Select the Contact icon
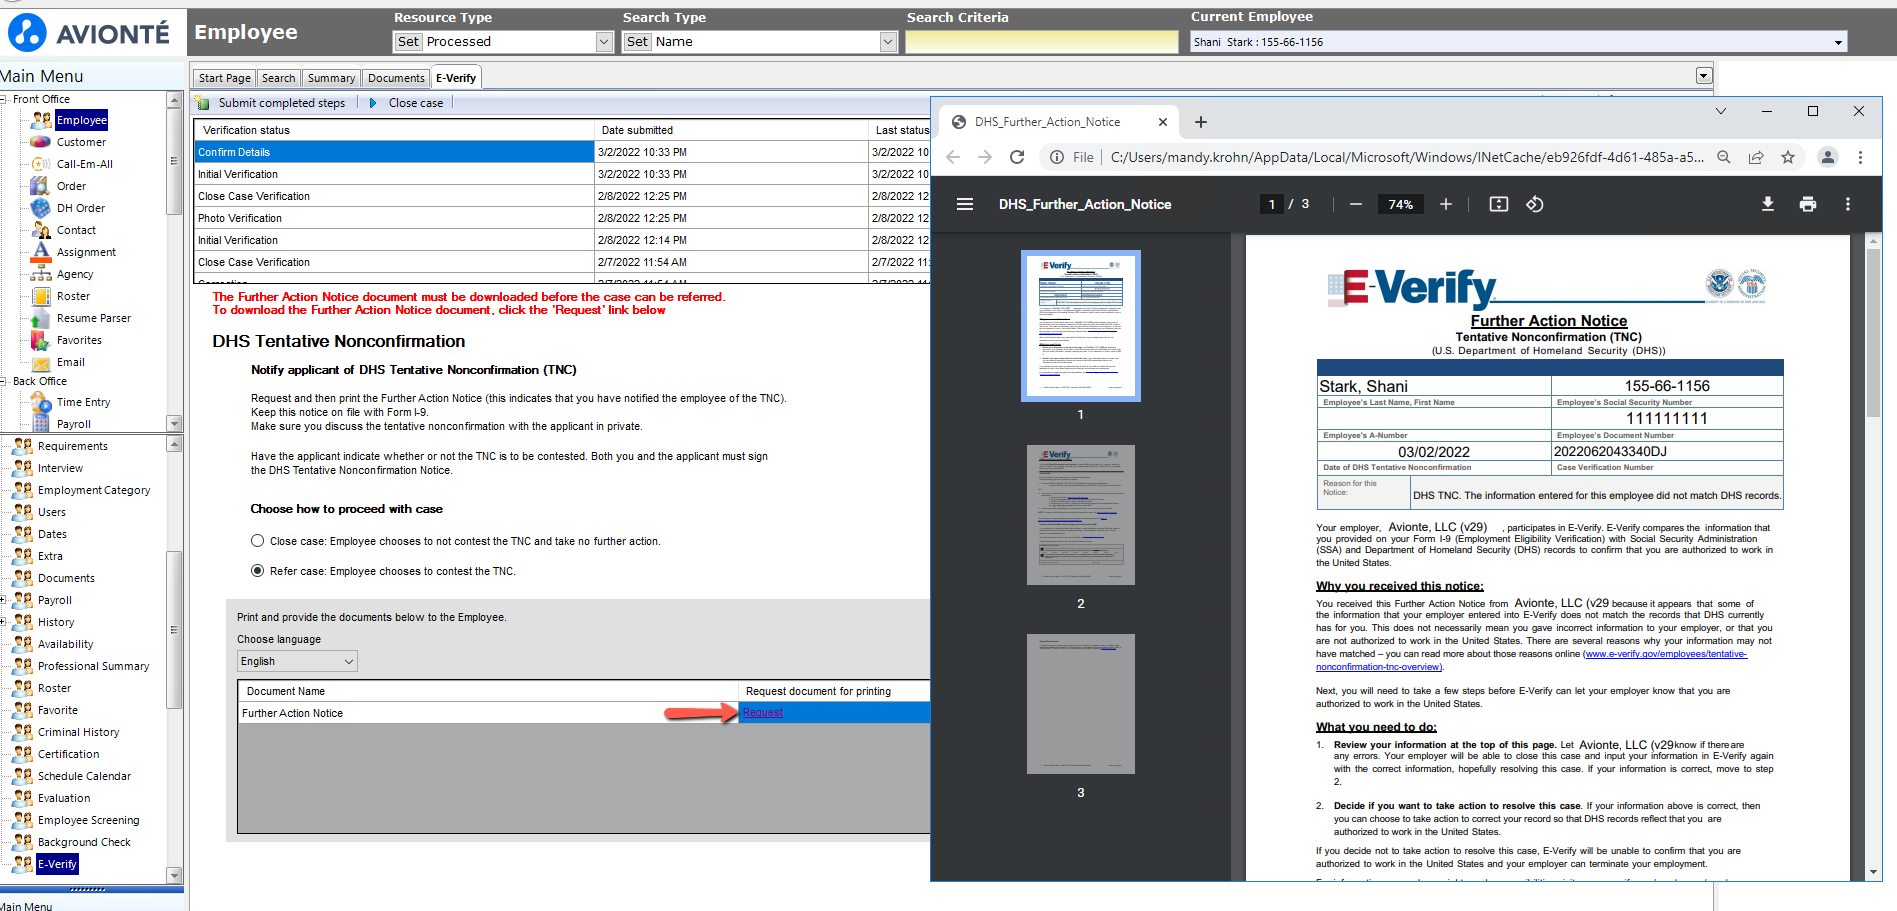Viewport: 1897px width, 911px height. (41, 230)
